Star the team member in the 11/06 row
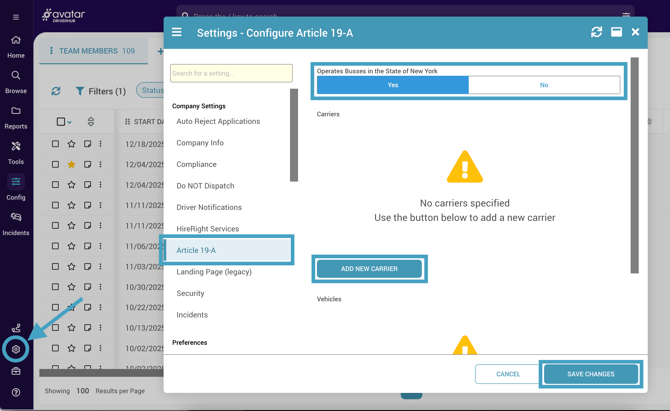The width and height of the screenshot is (670, 411). point(72,247)
